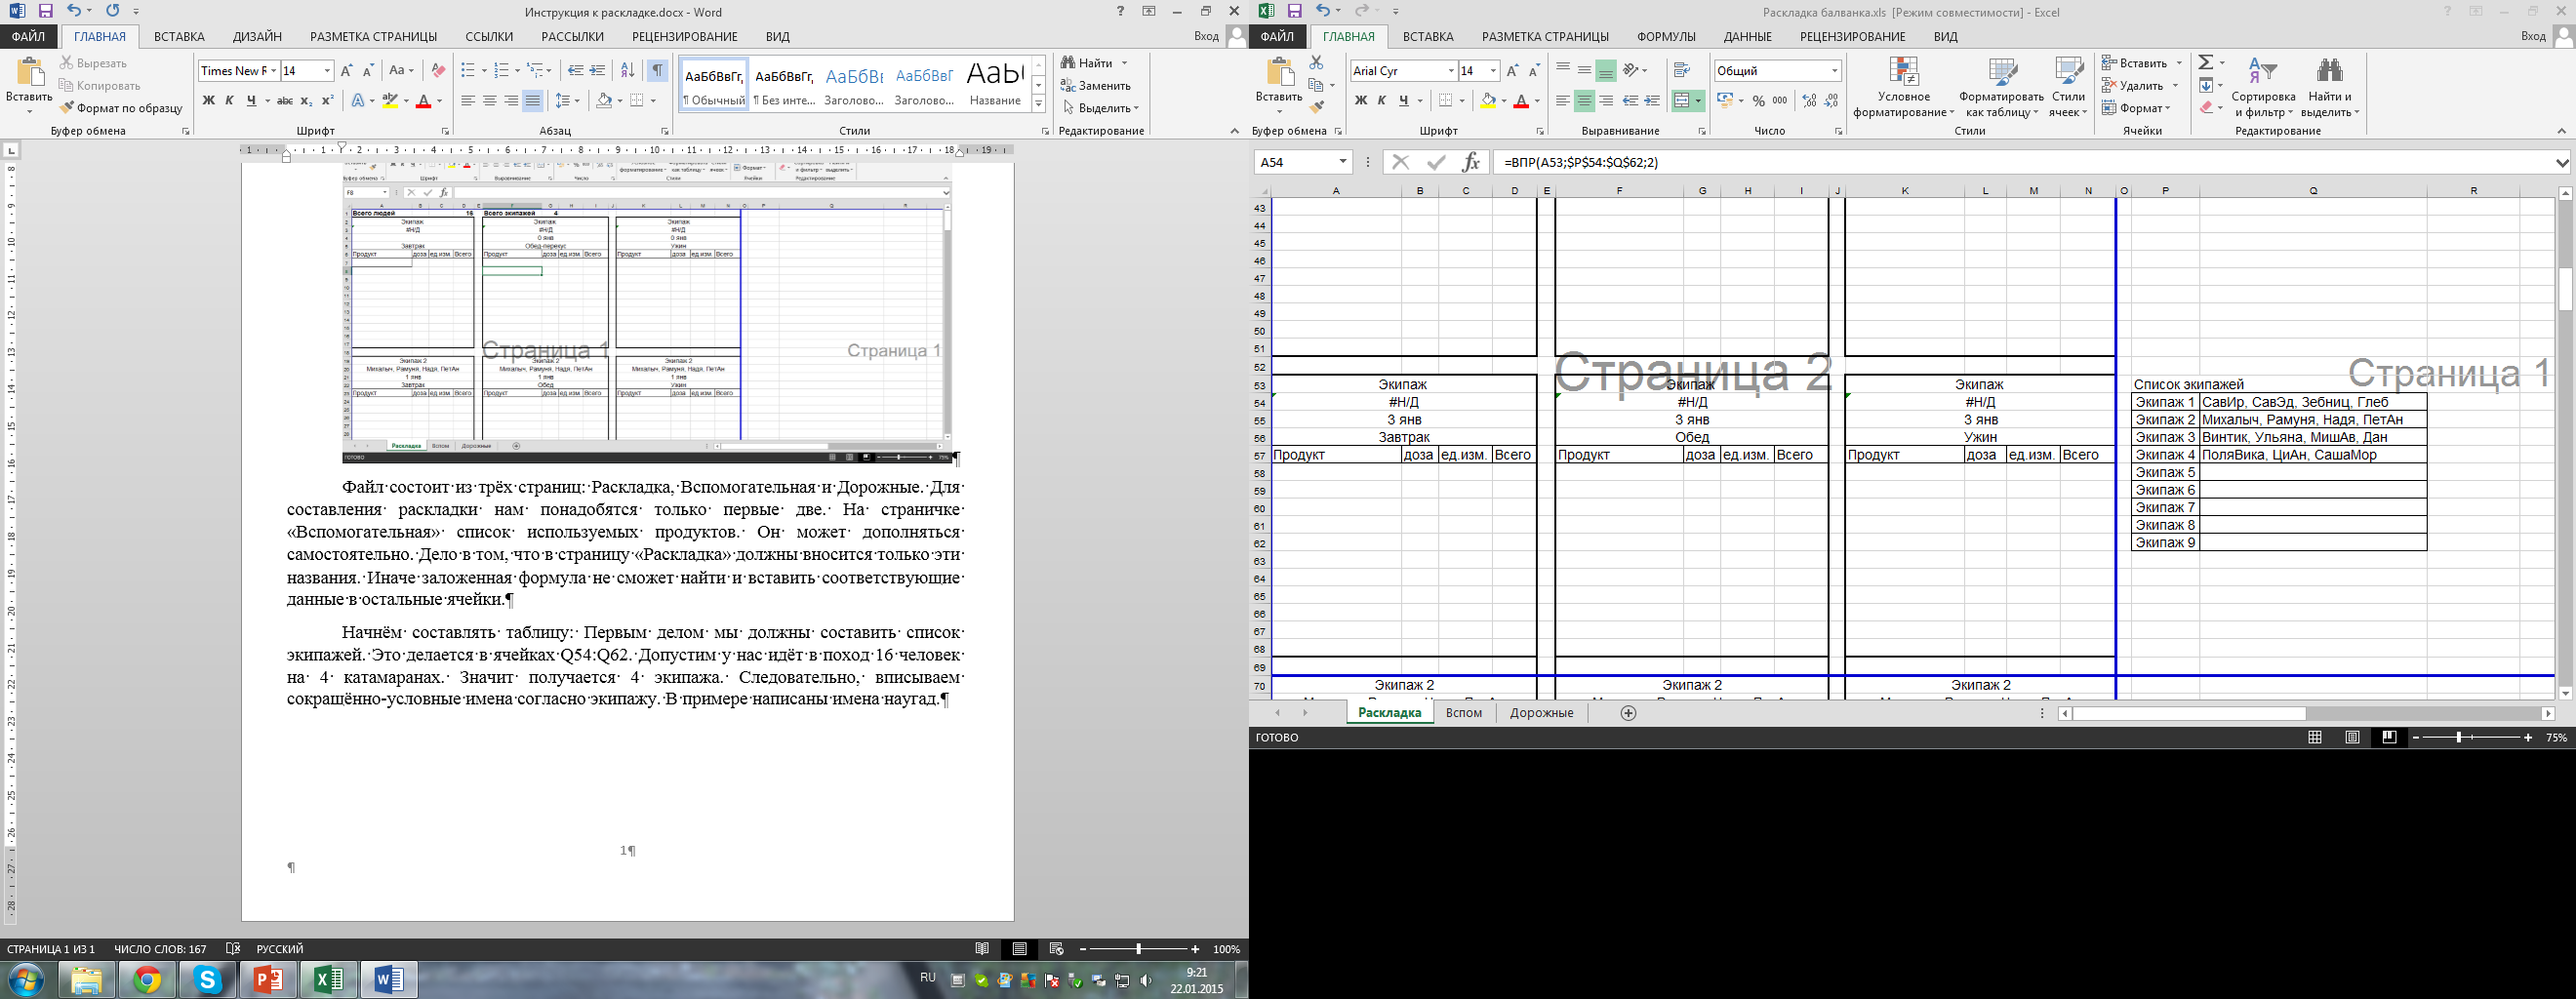Open ФОРМУЛЫ tab in Excel

tap(1666, 36)
